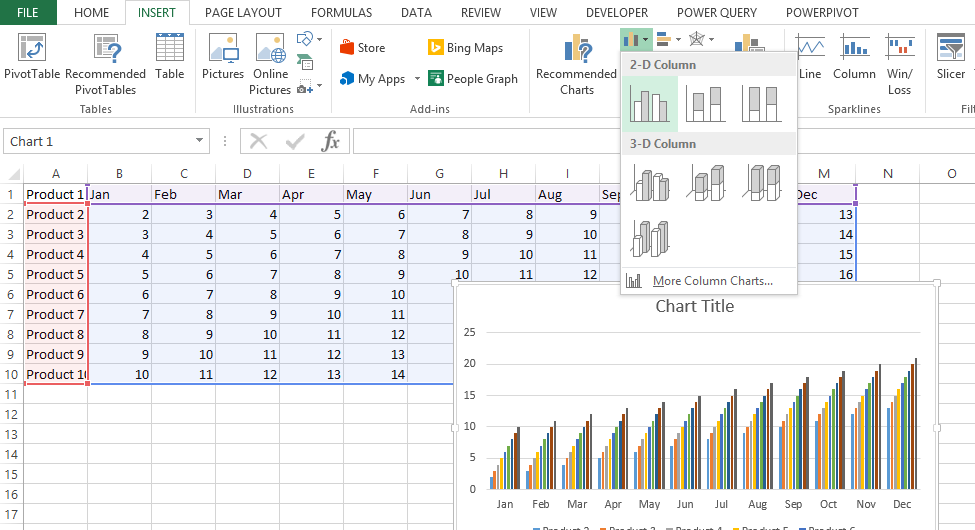Choose 2-D Clustered Column chart
The width and height of the screenshot is (975, 530).
point(649,104)
